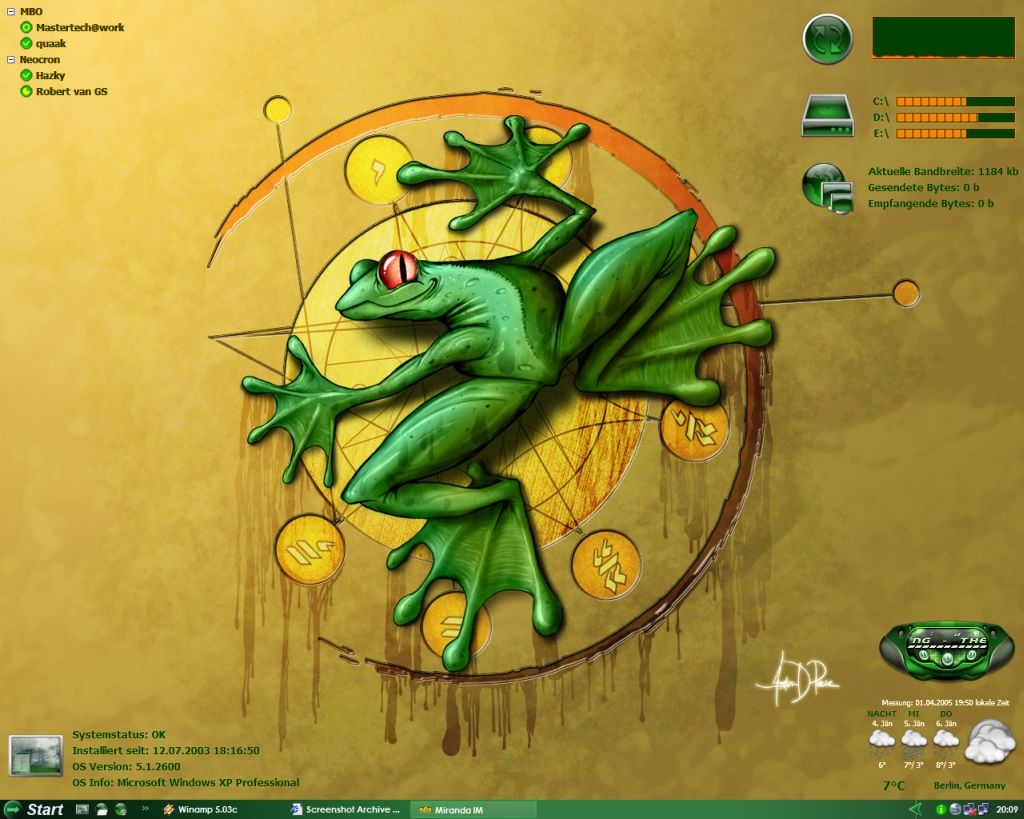Click the Neocron group label
1024x819 pixels.
[40, 59]
